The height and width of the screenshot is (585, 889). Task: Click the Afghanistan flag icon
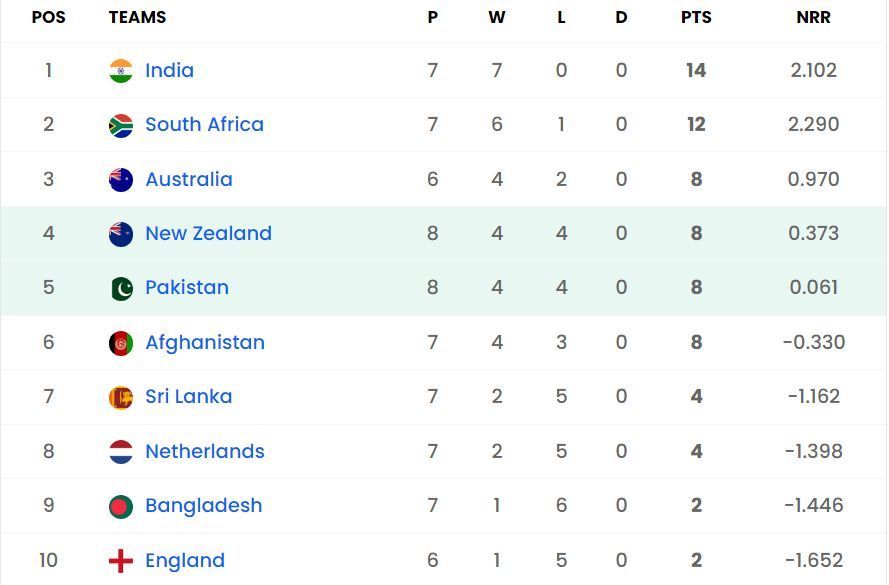tap(120, 342)
